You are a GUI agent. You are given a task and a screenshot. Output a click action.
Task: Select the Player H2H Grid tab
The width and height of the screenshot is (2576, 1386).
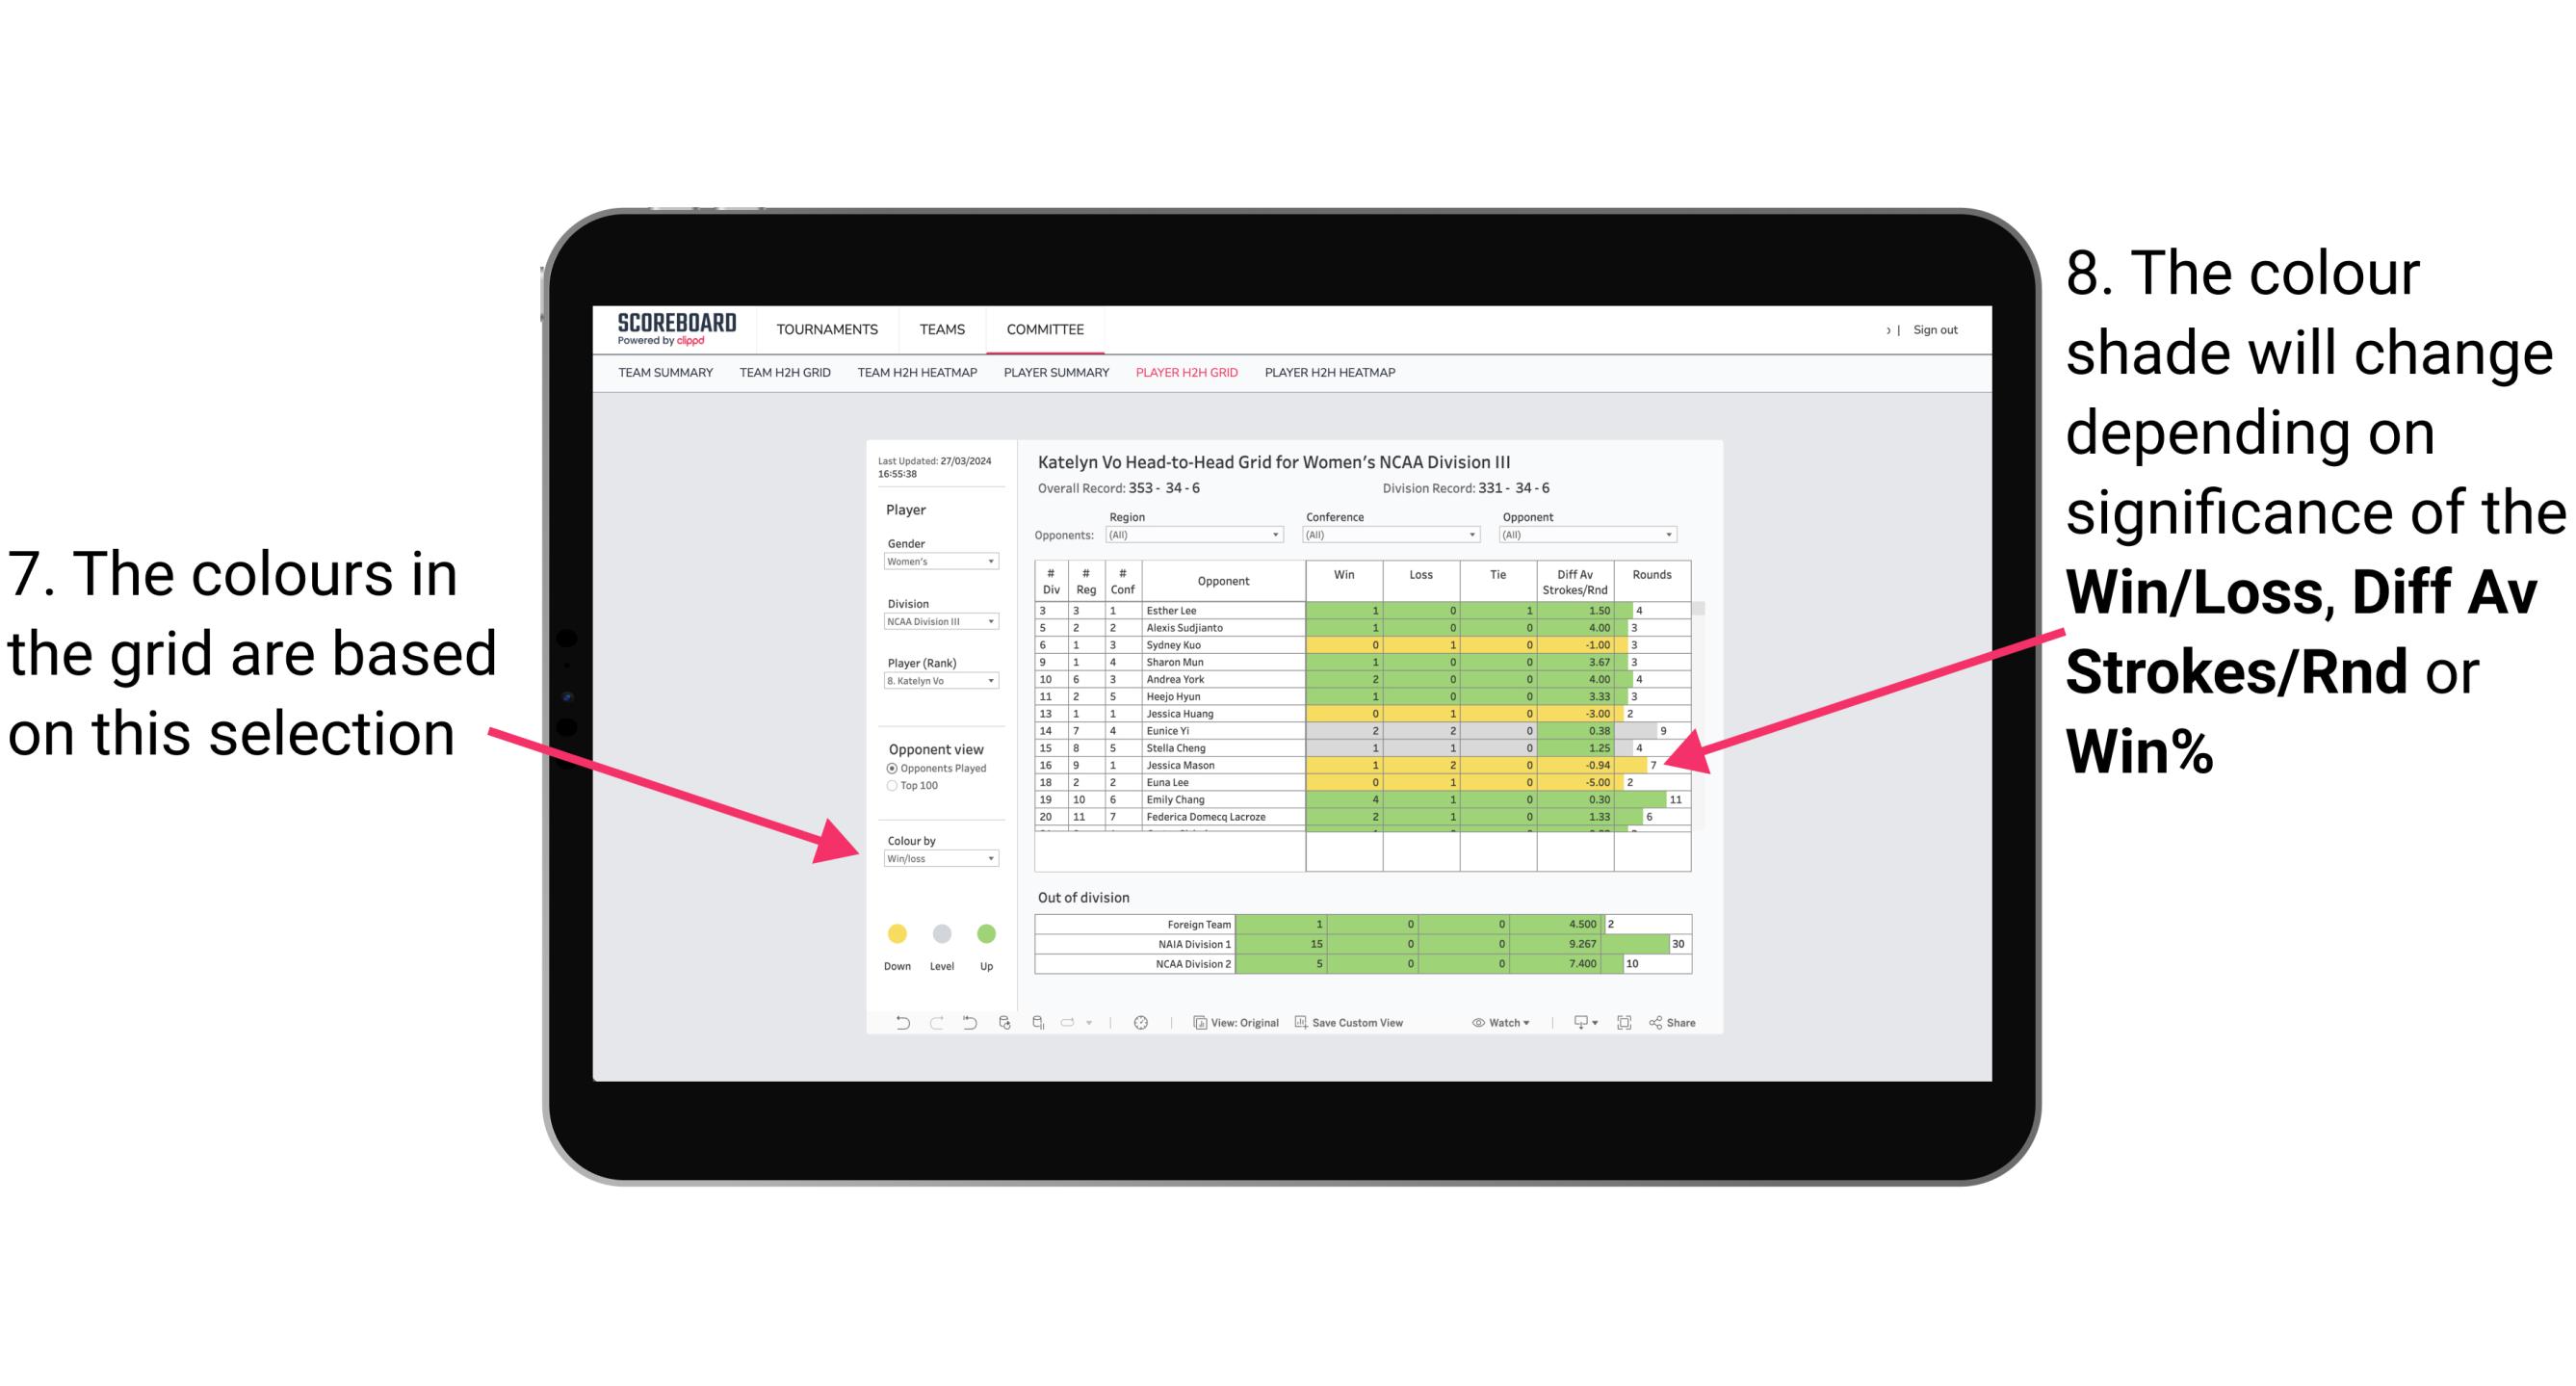1185,378
